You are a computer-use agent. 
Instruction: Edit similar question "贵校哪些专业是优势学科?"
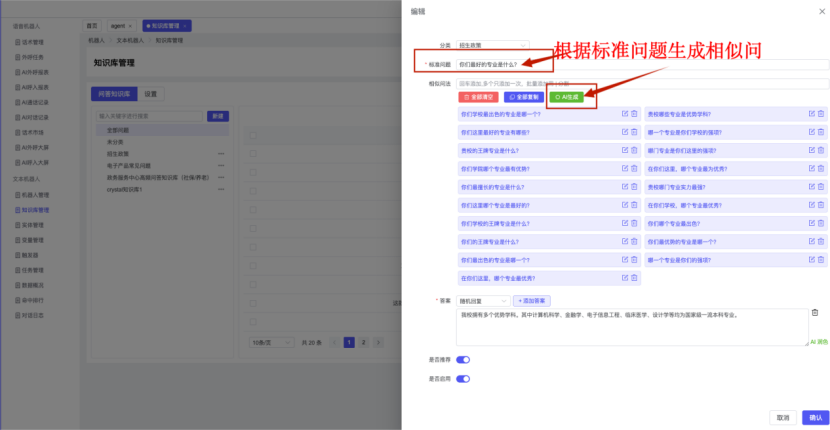pos(811,114)
